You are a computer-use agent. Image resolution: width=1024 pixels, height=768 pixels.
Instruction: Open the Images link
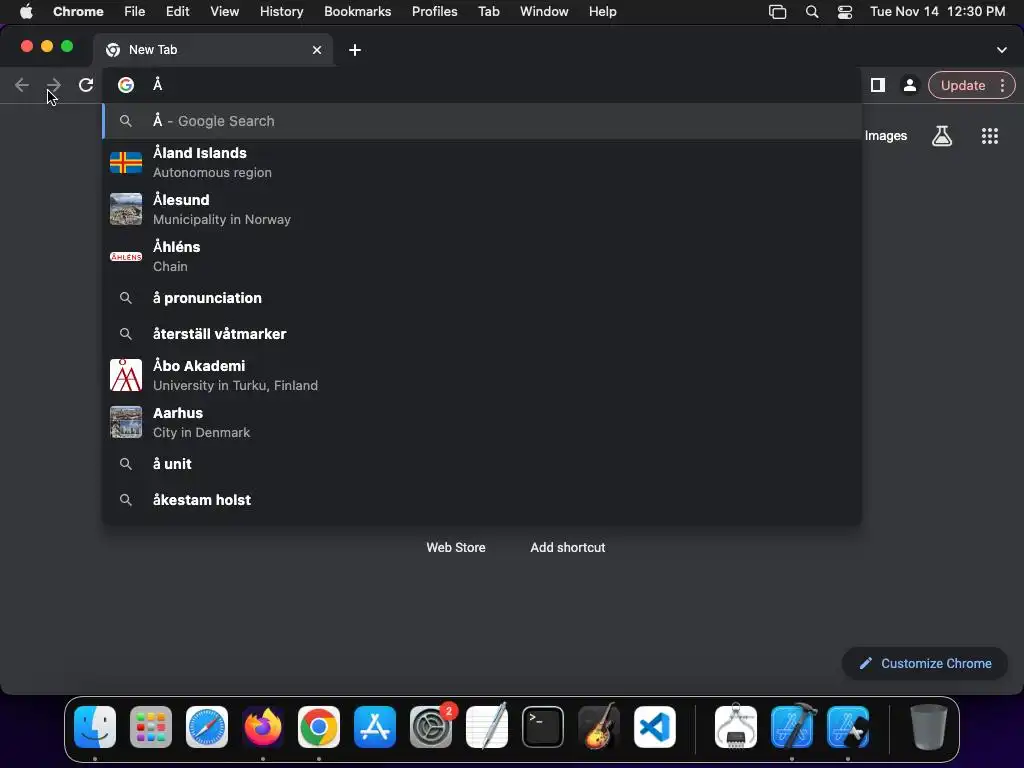[x=886, y=136]
